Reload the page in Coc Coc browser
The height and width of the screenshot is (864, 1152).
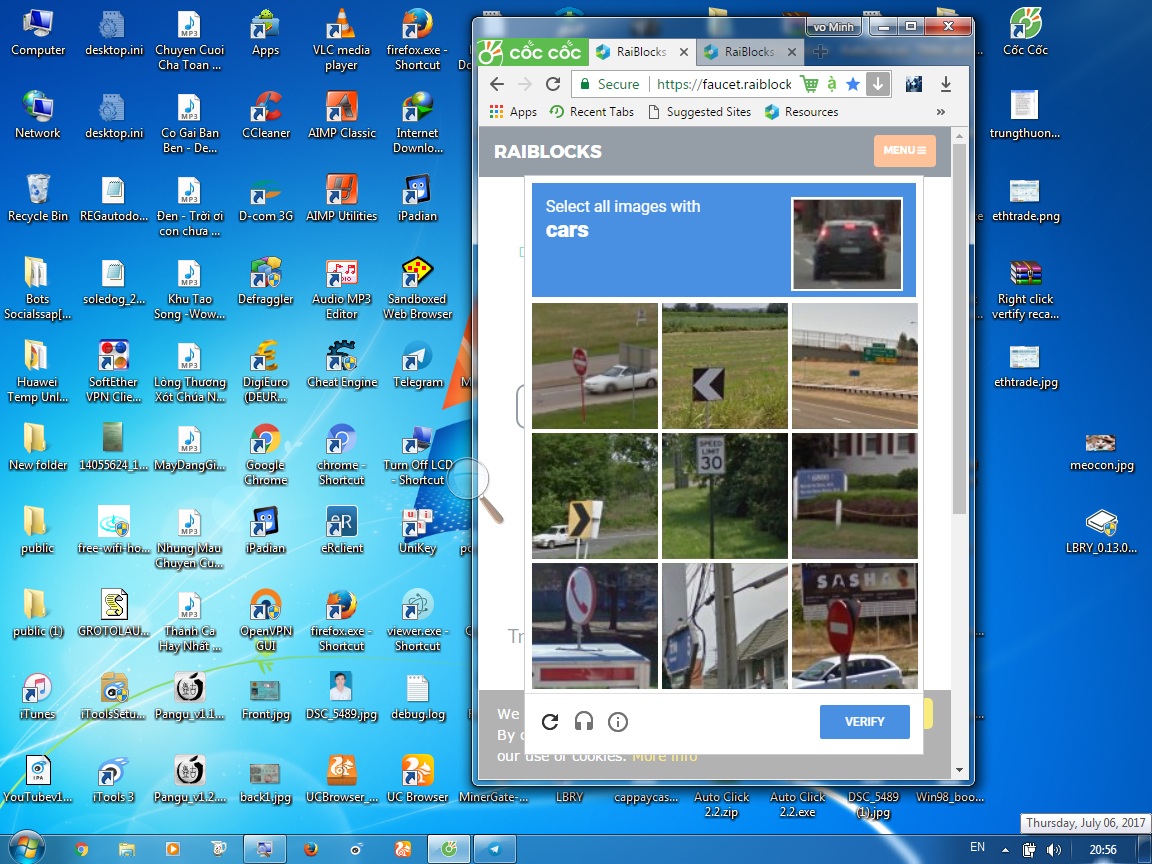pyautogui.click(x=553, y=84)
